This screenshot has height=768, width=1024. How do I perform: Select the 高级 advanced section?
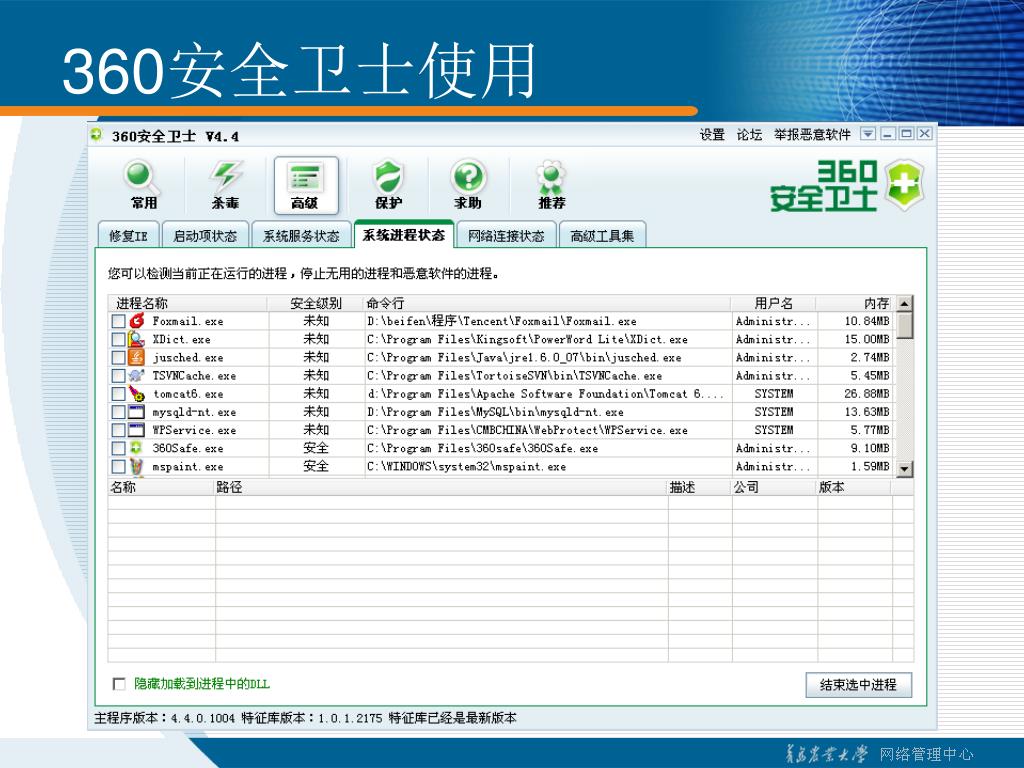(306, 185)
